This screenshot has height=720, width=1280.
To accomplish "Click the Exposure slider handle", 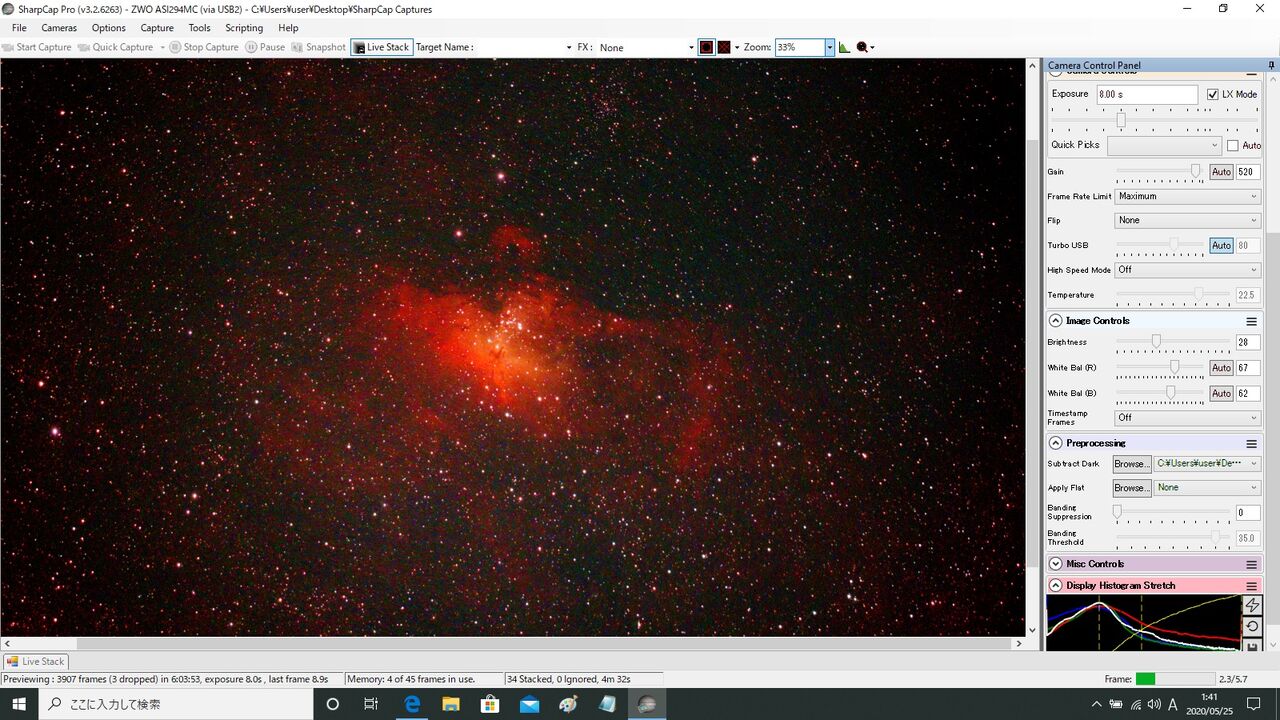I will pos(1121,120).
